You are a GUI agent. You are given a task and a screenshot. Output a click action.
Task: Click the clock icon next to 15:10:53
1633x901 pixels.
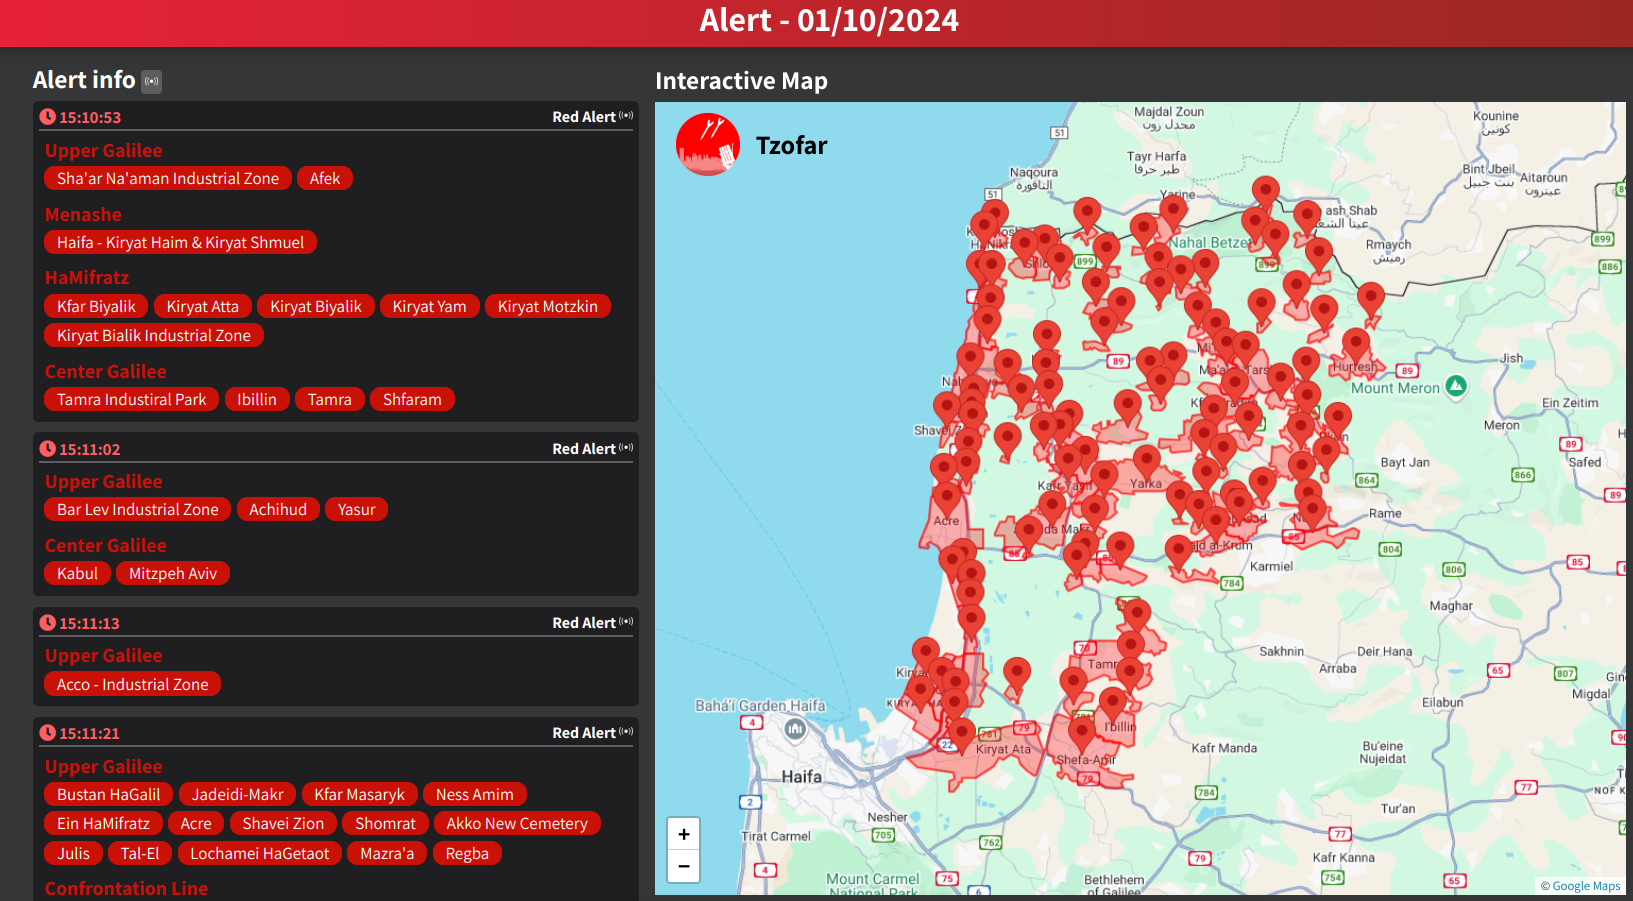click(x=47, y=117)
